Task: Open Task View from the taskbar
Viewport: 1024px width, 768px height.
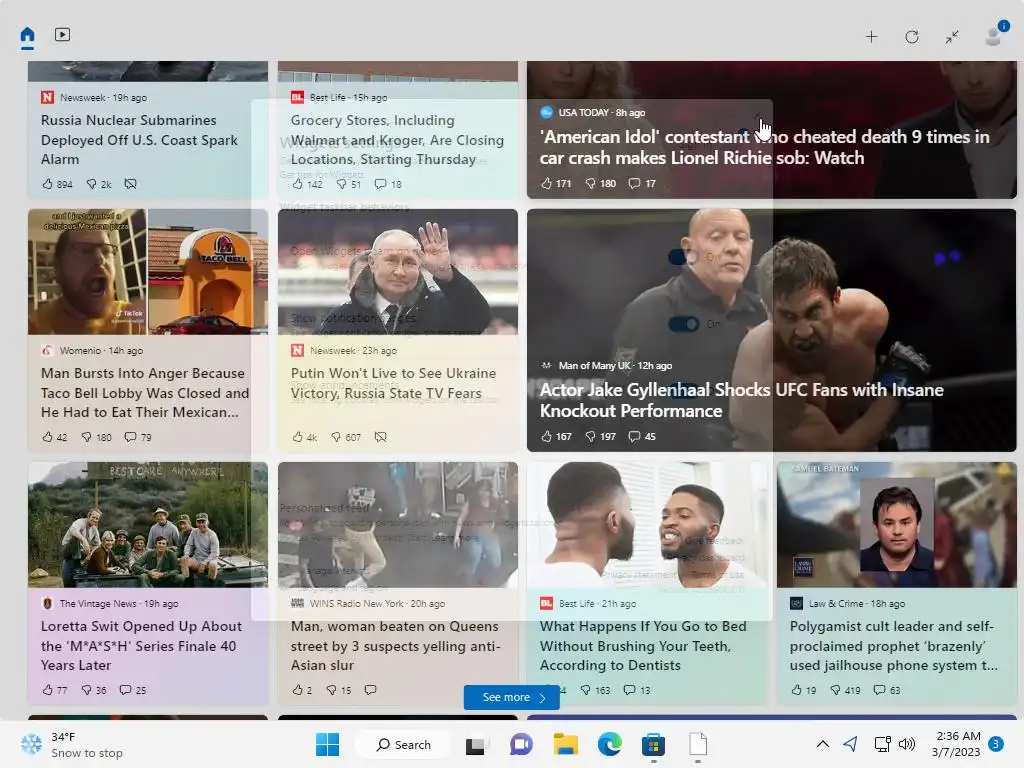Action: (x=475, y=744)
